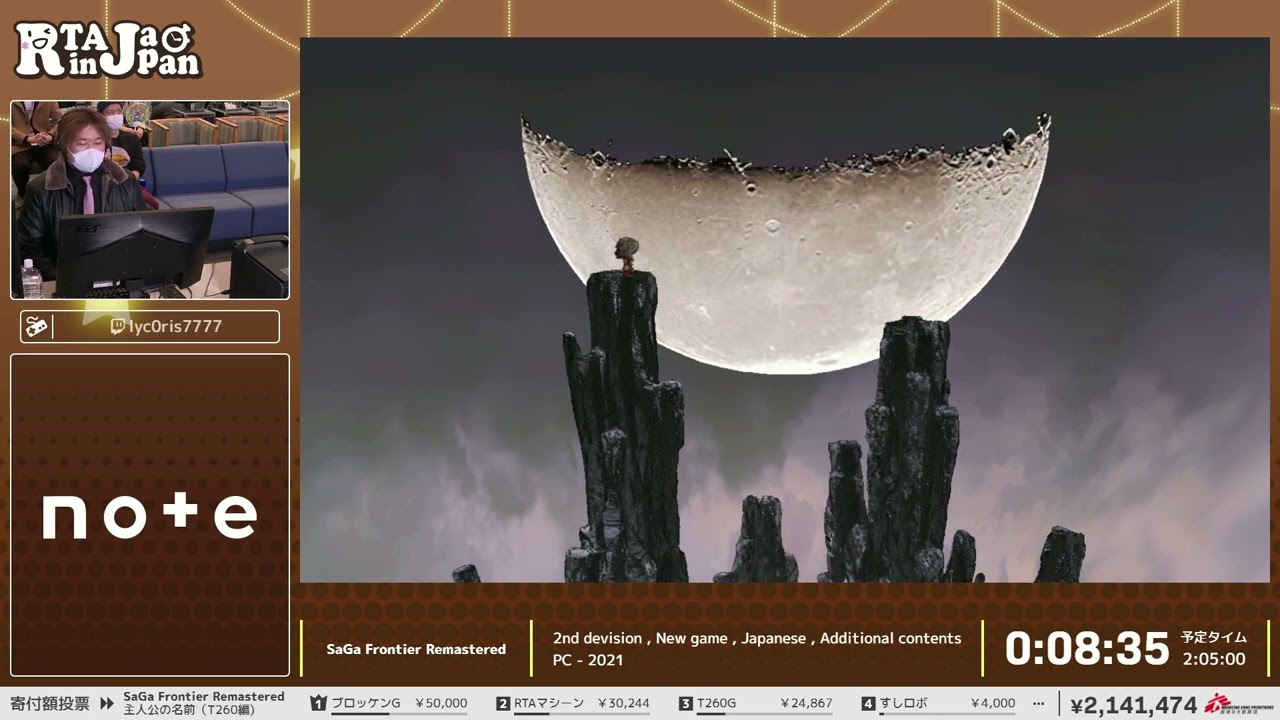The image size is (1280, 720).
Task: Click the Twitch icon beside lyc0ris7777
Action: click(117, 327)
